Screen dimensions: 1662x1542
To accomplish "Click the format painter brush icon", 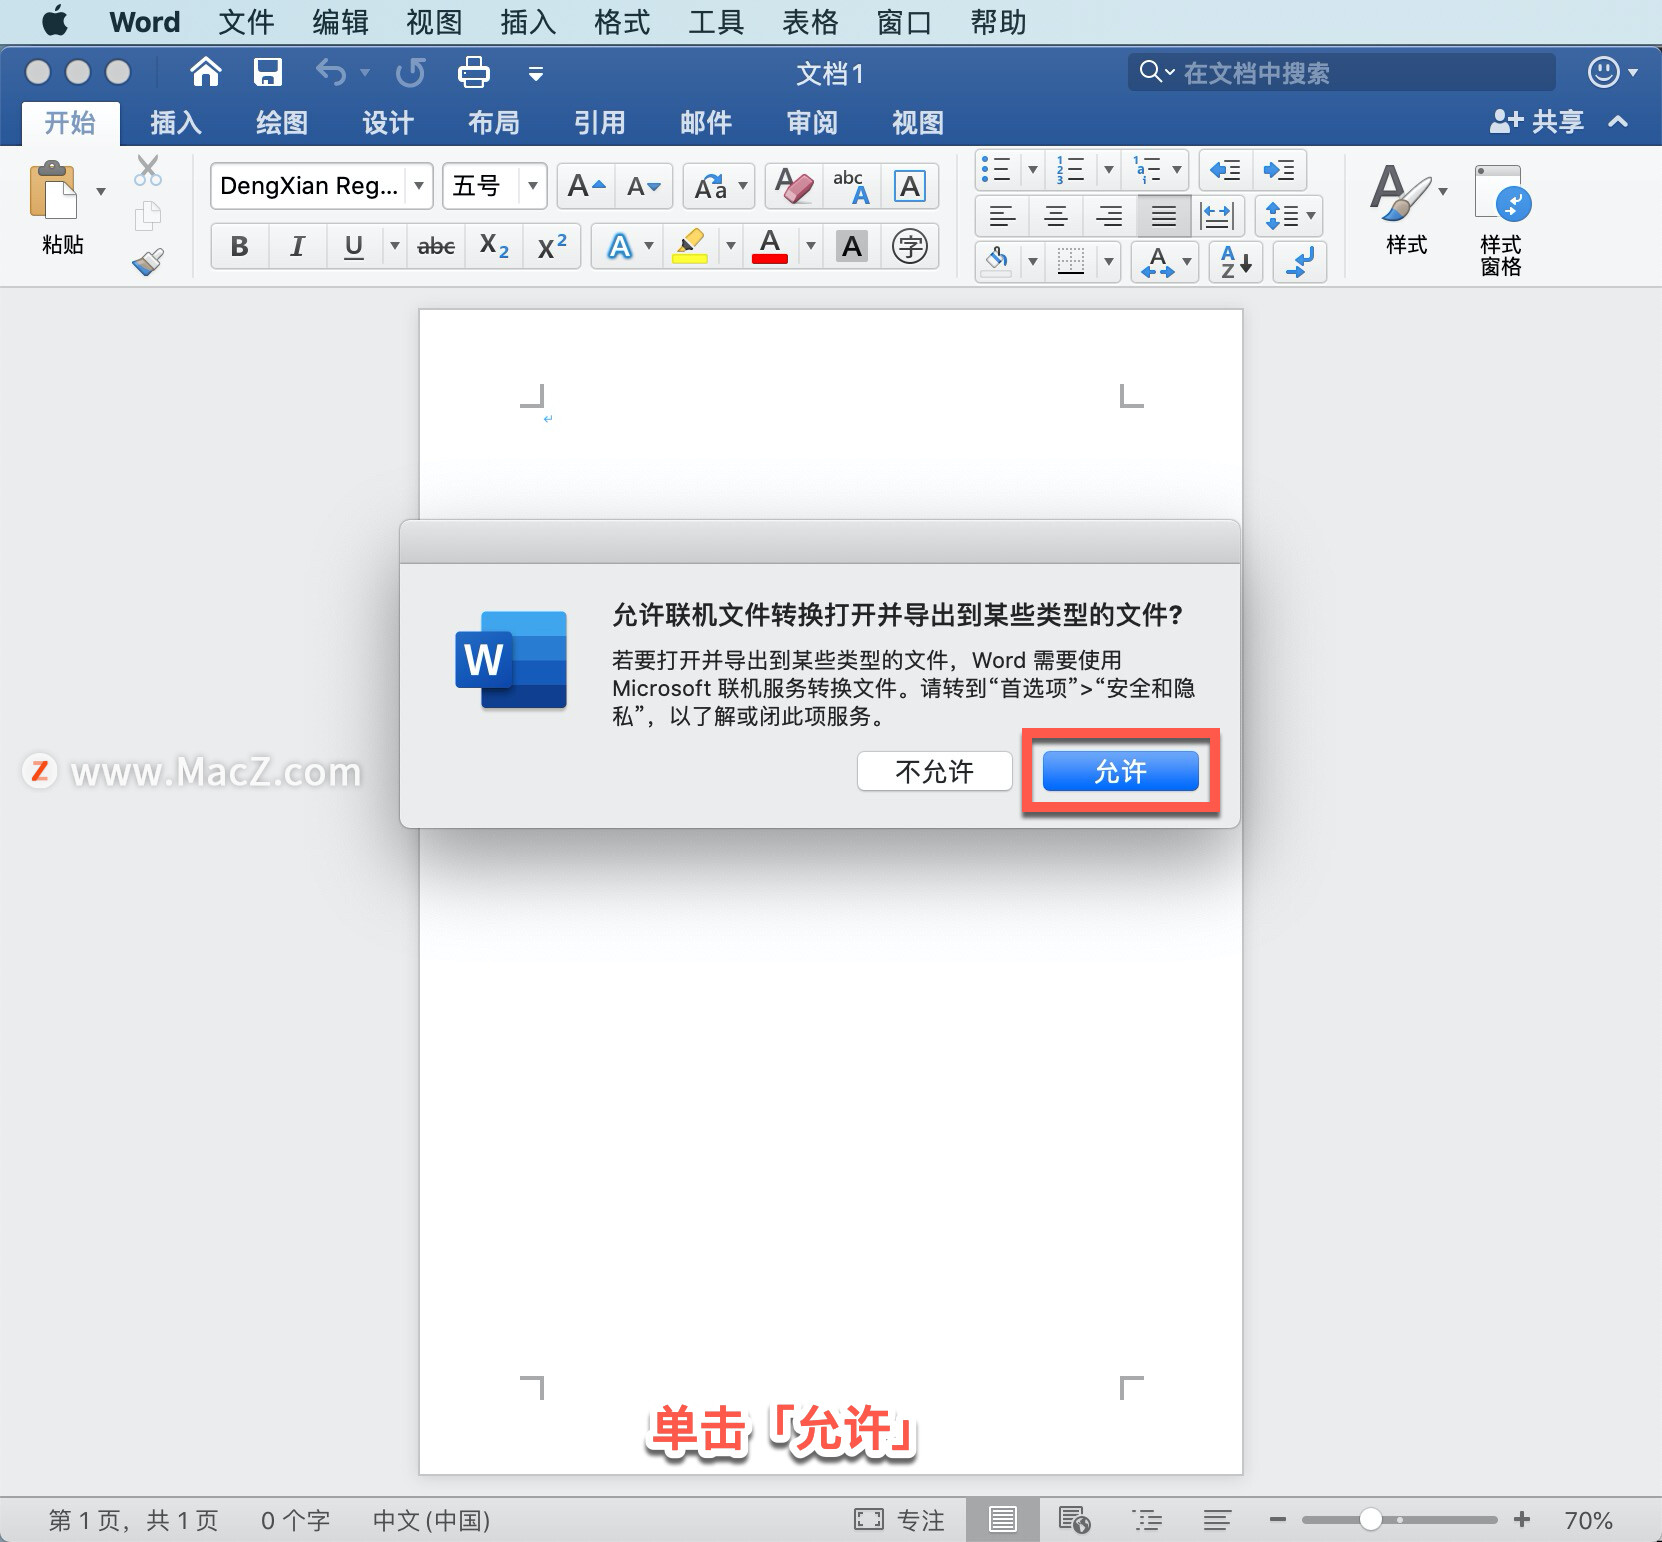I will point(148,262).
